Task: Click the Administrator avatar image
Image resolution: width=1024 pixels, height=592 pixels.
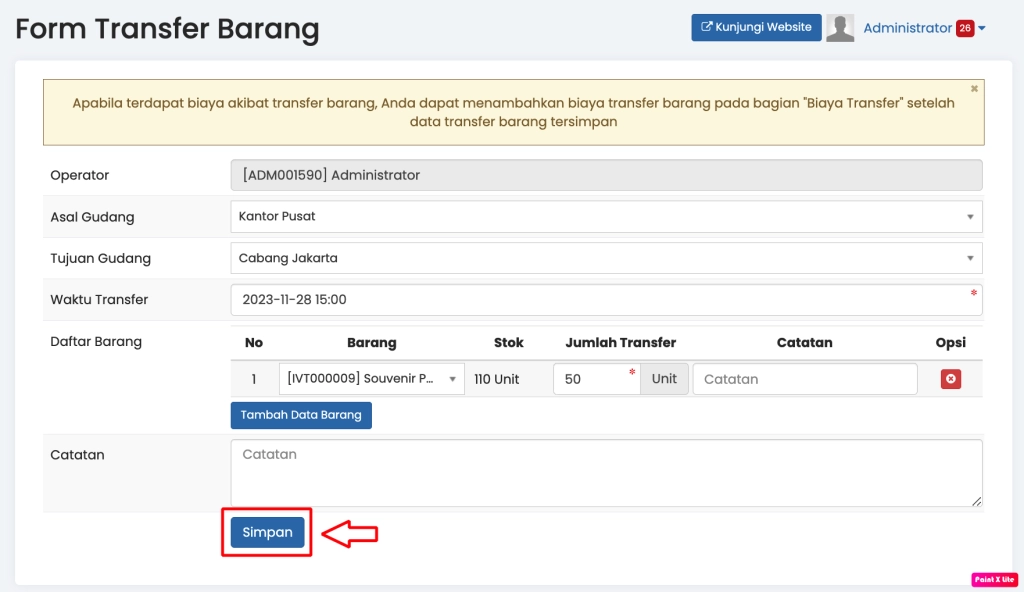Action: [x=840, y=28]
